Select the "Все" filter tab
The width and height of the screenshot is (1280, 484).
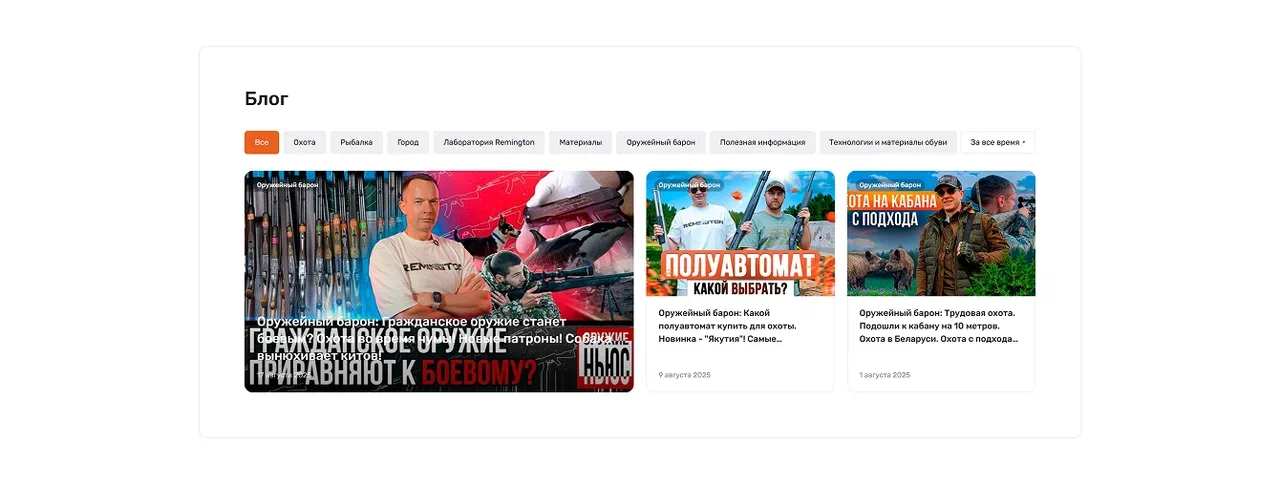click(x=261, y=142)
